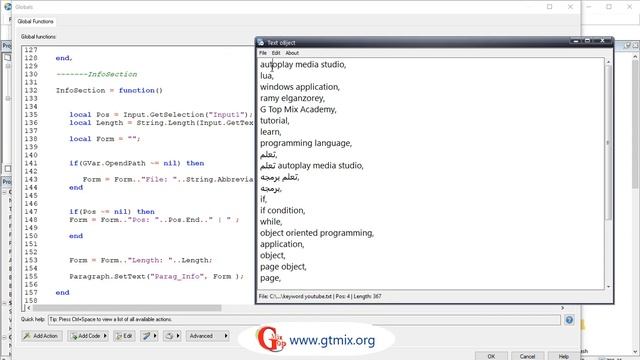The image size is (640, 360).
Task: Open the Add Code dropdown arrow
Action: pos(105,336)
